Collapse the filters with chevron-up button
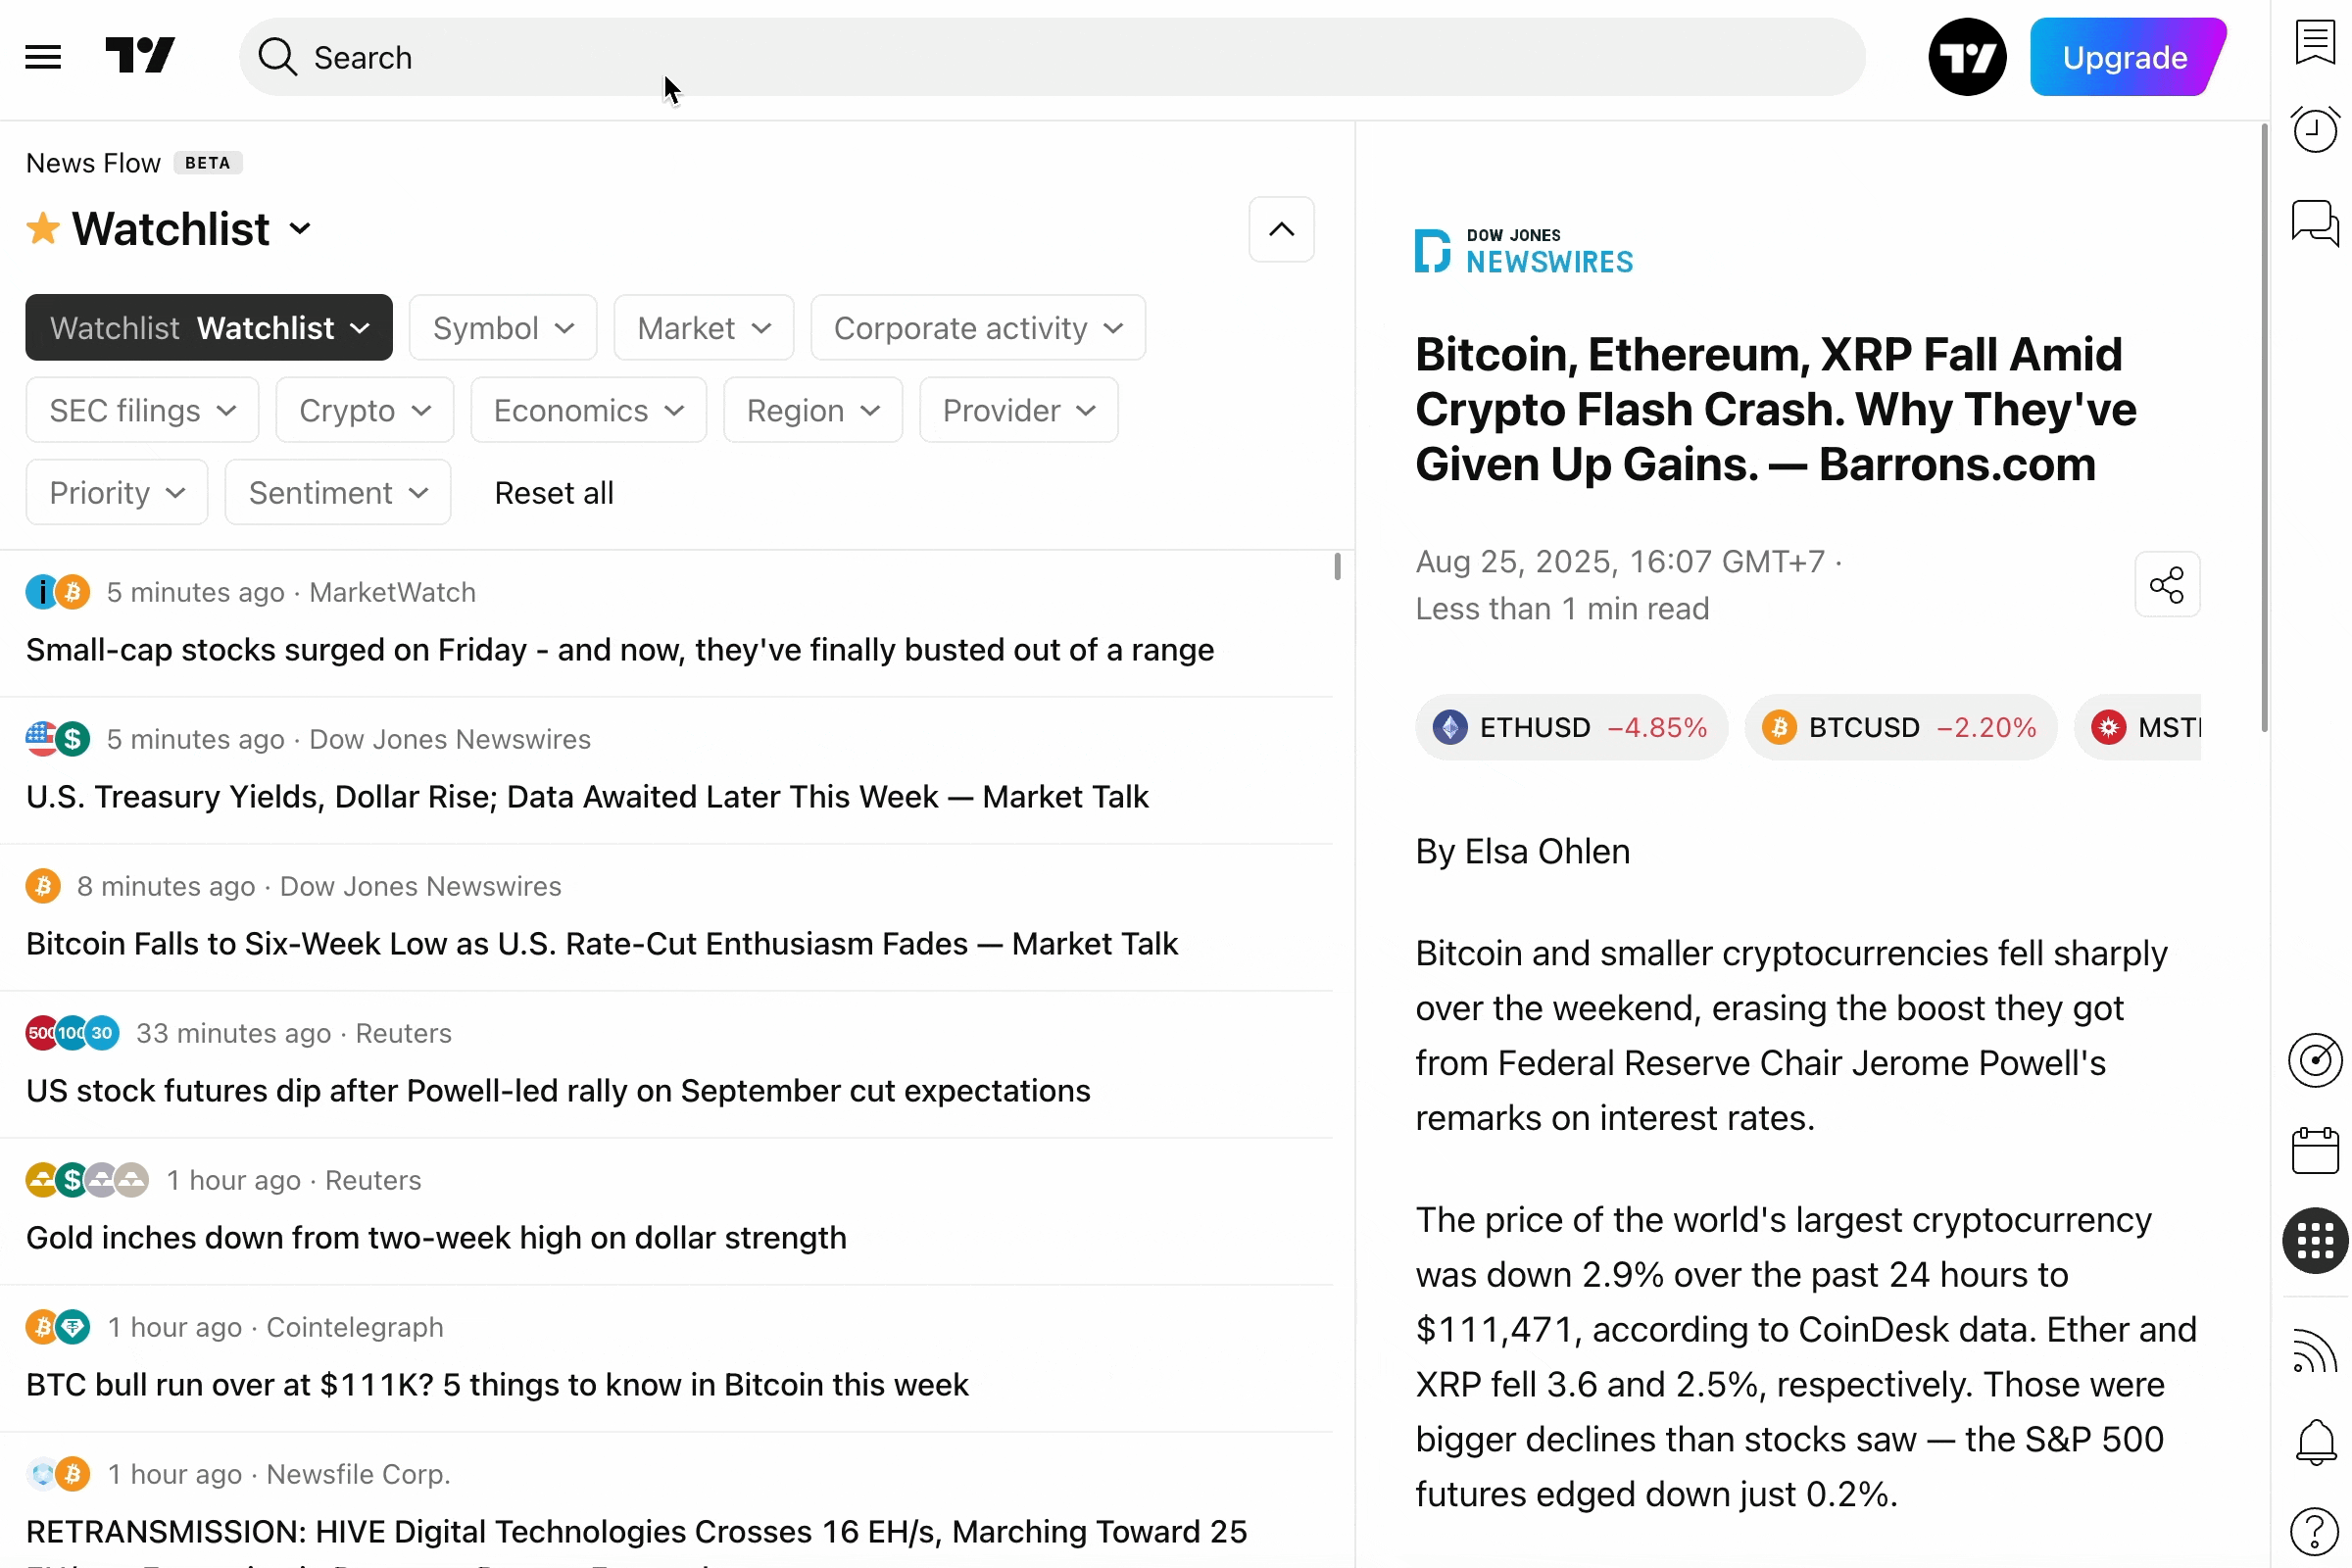The image size is (2352, 1568). 1281,230
